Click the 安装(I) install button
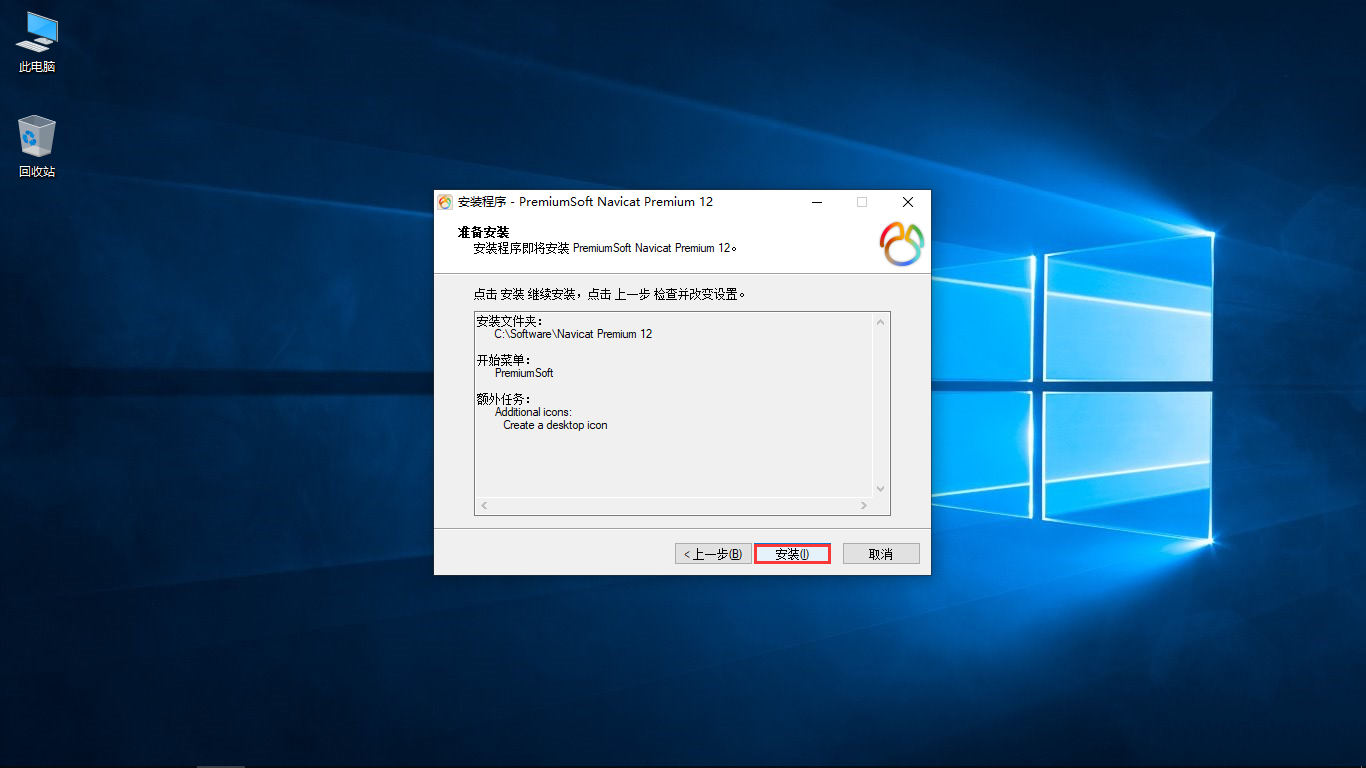 click(x=792, y=554)
